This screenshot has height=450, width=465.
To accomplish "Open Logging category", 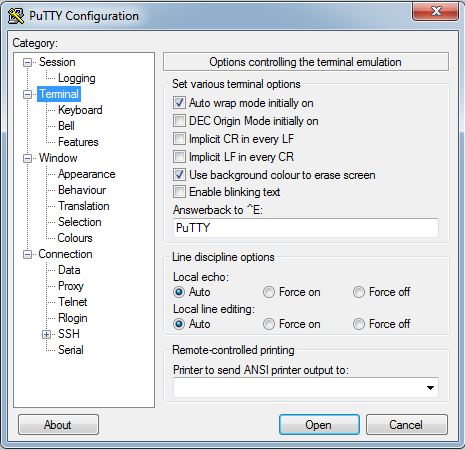I will pos(77,78).
